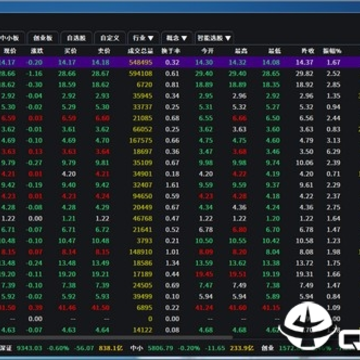The height and width of the screenshot is (360, 360).
Task: Click the 233.9亿 turnover in status bar
Action: pos(242,348)
